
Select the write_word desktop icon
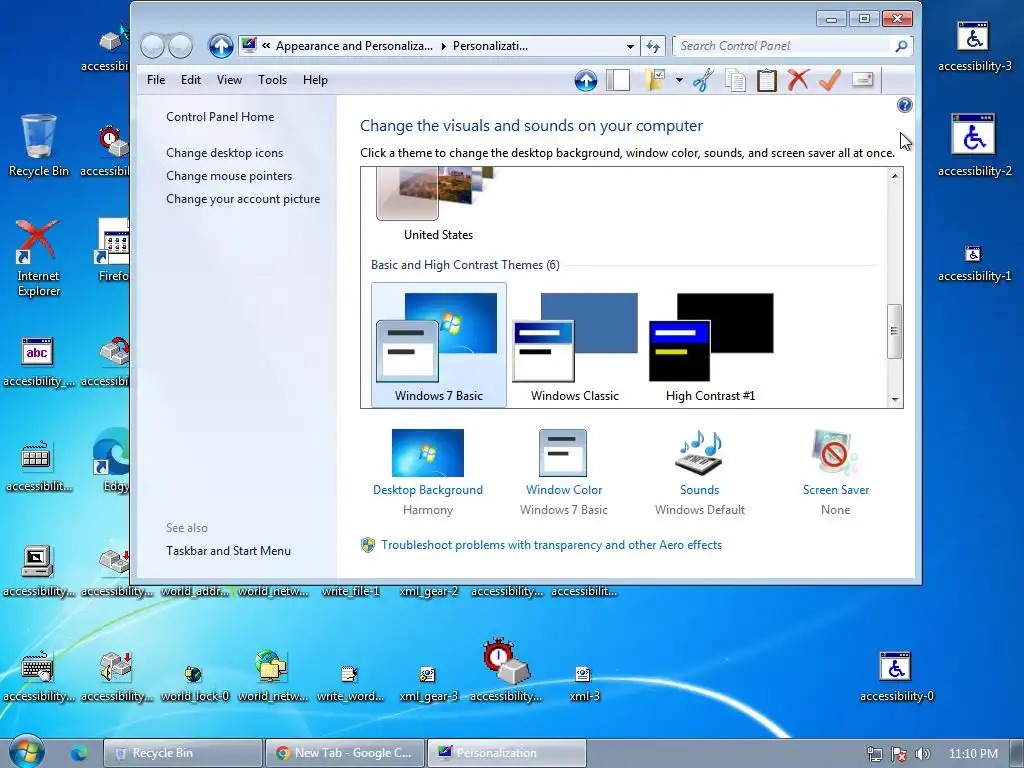click(350, 683)
